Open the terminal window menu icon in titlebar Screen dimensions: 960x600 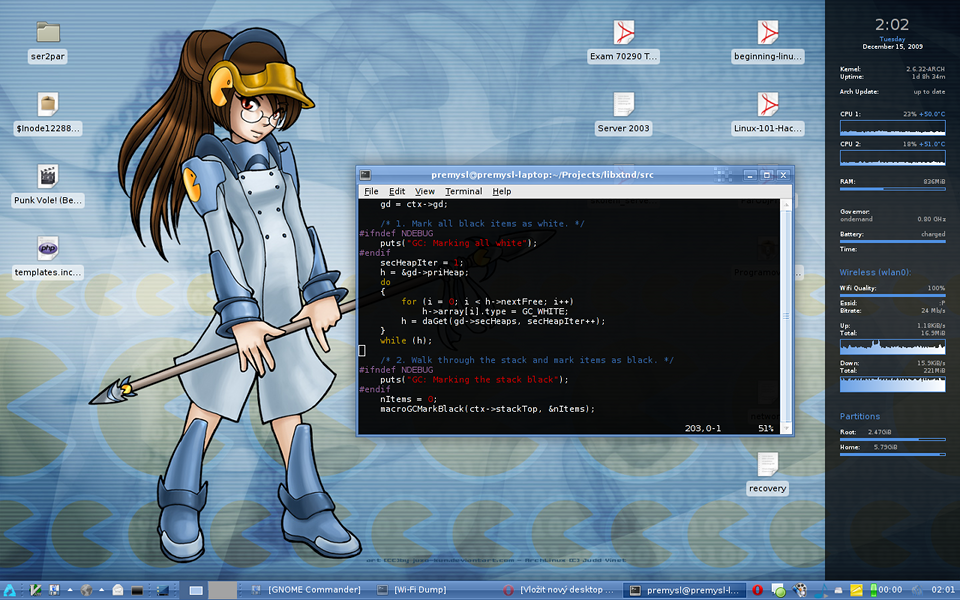tap(366, 175)
